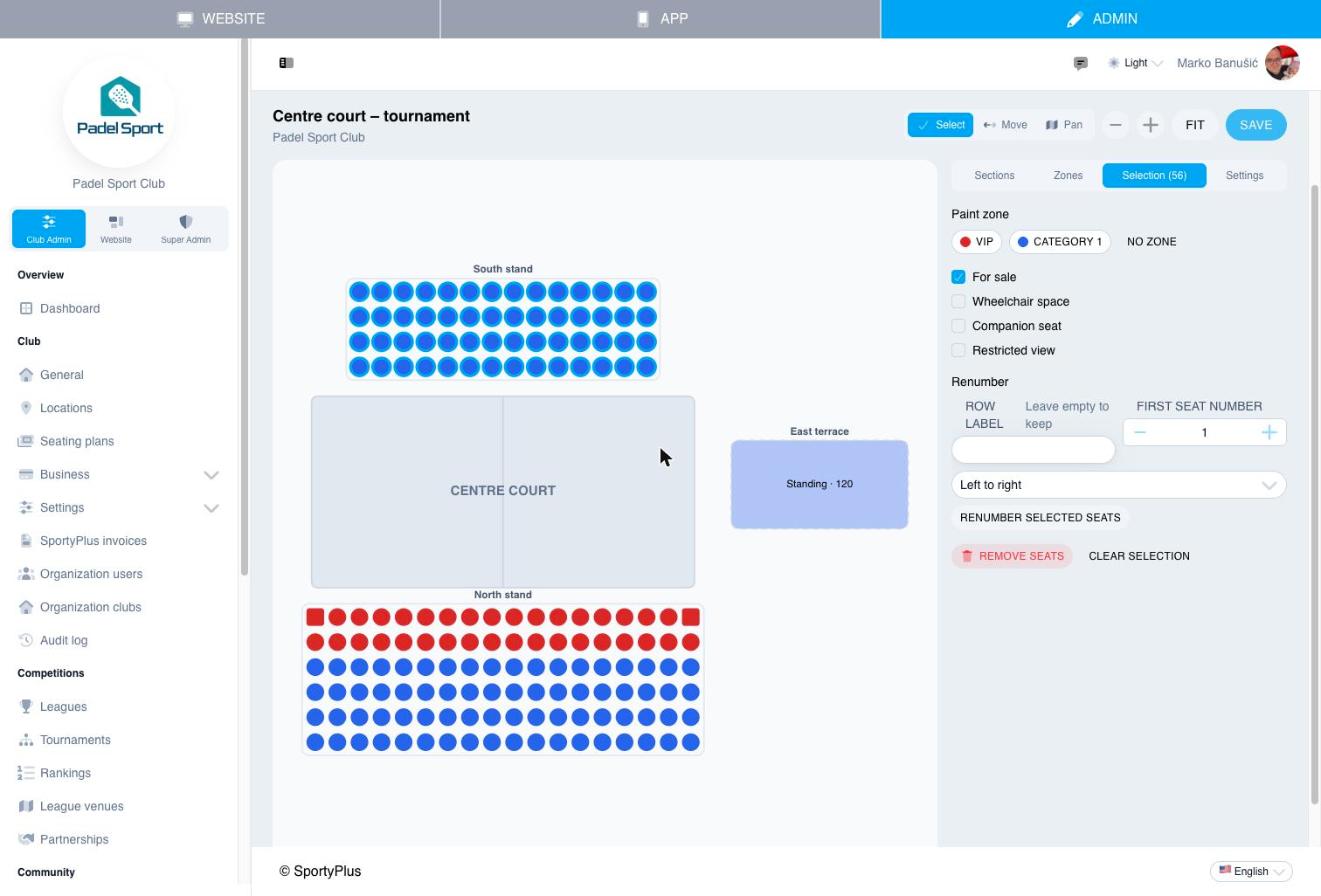Zoom out with the minus icon
The height and width of the screenshot is (896, 1321).
tap(1115, 125)
